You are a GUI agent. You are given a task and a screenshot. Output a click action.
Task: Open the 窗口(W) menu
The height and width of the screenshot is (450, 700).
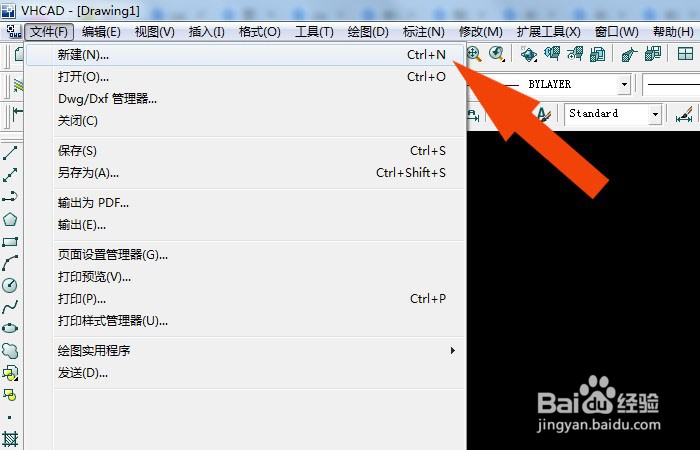click(x=617, y=32)
